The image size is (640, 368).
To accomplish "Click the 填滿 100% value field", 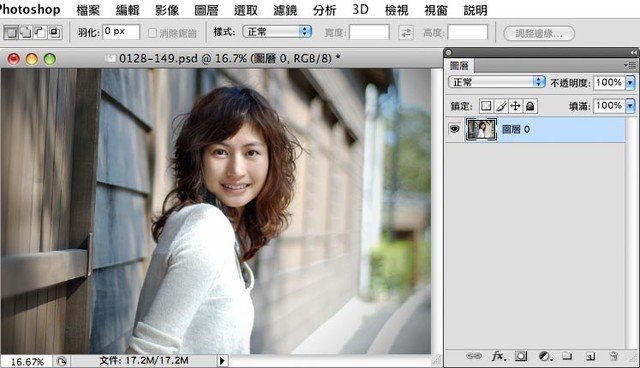I will point(609,106).
